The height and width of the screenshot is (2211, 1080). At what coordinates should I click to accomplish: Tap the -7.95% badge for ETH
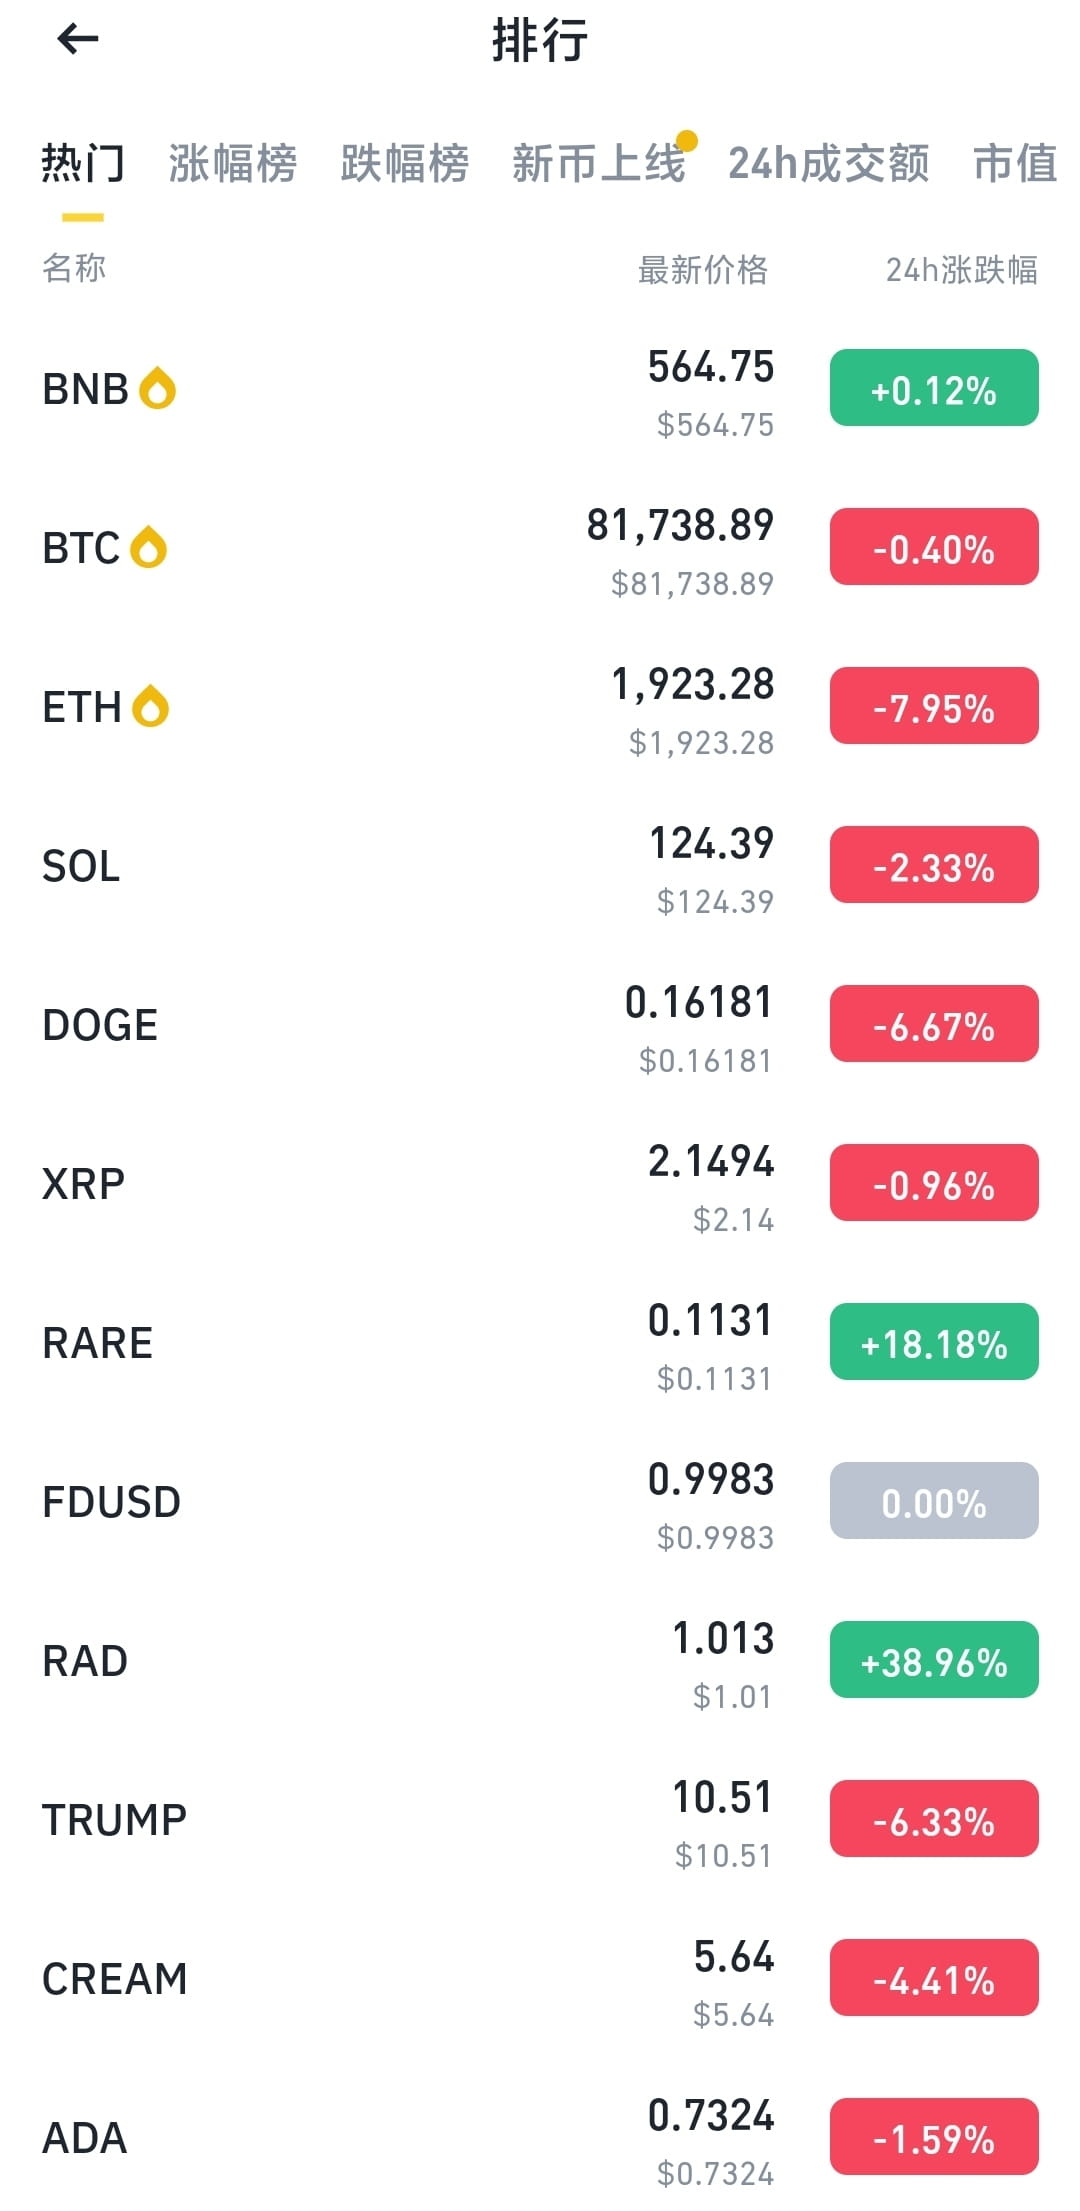coord(934,706)
